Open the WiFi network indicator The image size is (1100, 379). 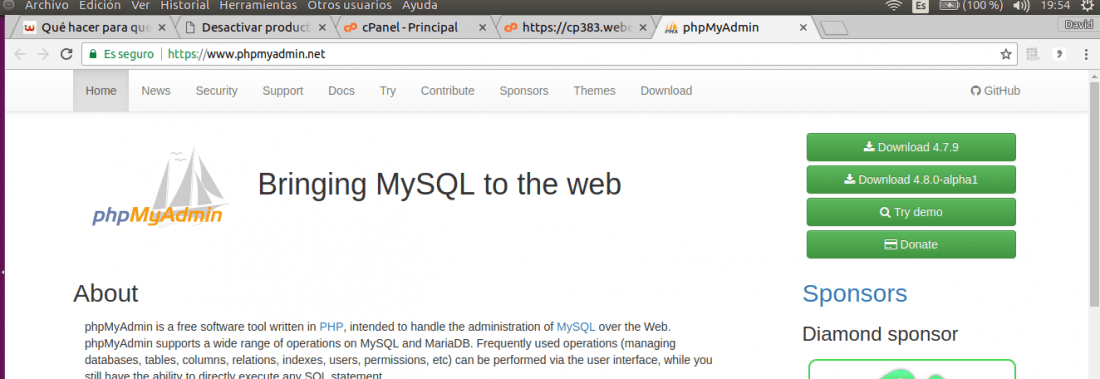tap(894, 6)
